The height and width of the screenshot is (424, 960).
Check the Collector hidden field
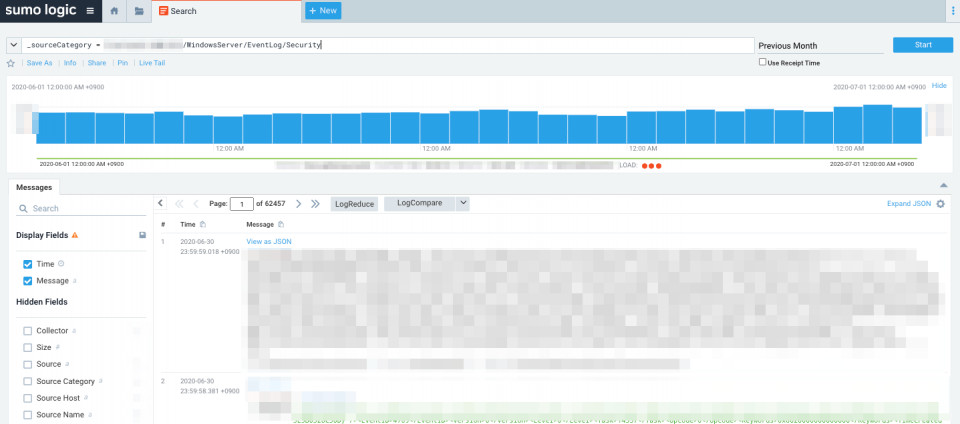pos(28,331)
